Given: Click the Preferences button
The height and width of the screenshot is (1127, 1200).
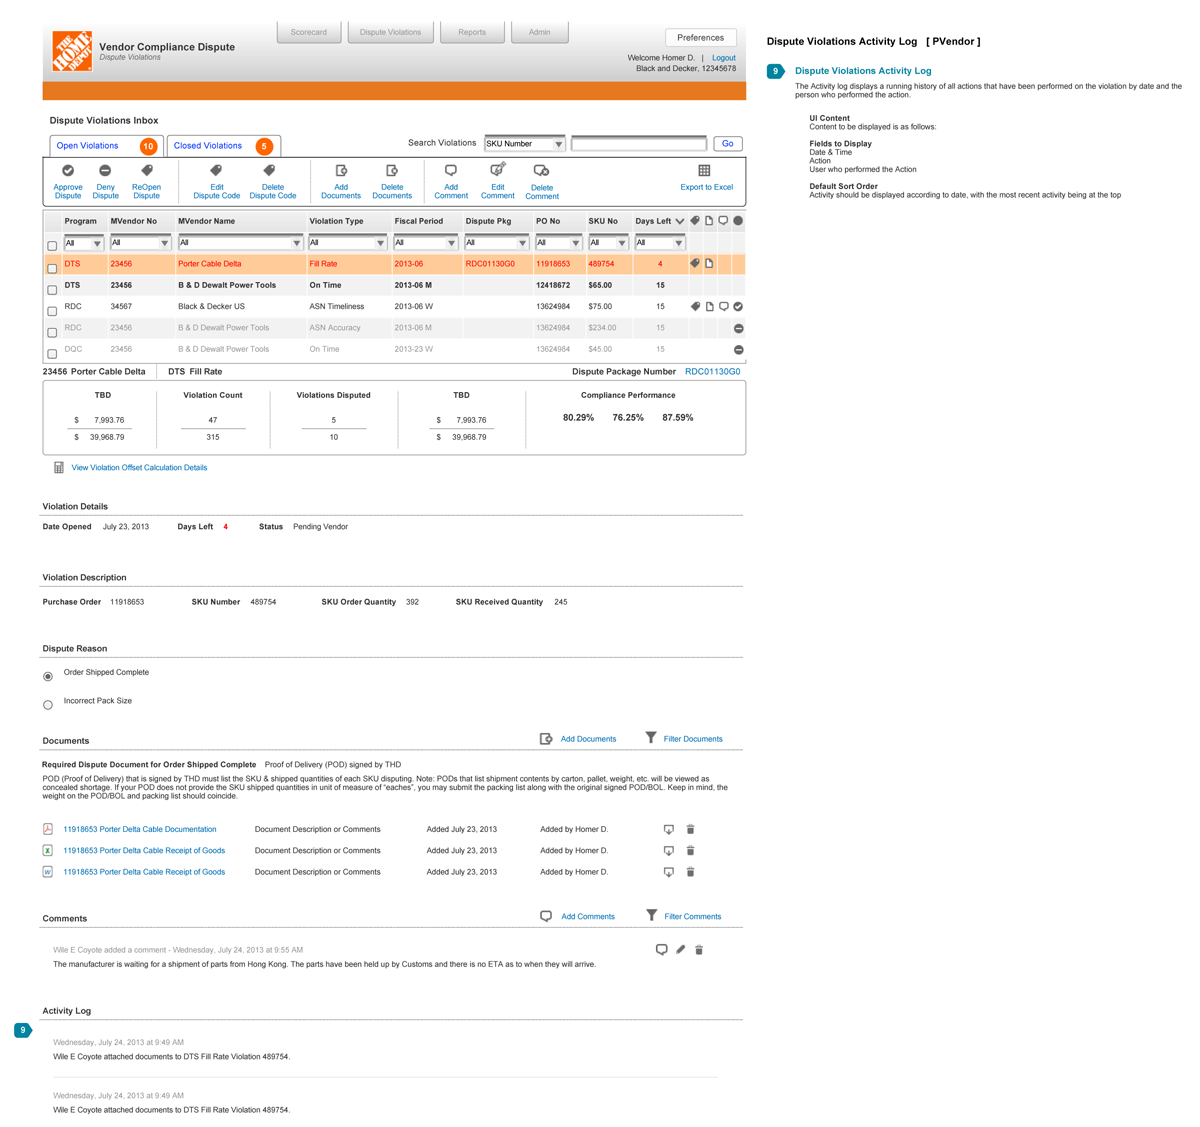Looking at the screenshot, I should [x=701, y=38].
